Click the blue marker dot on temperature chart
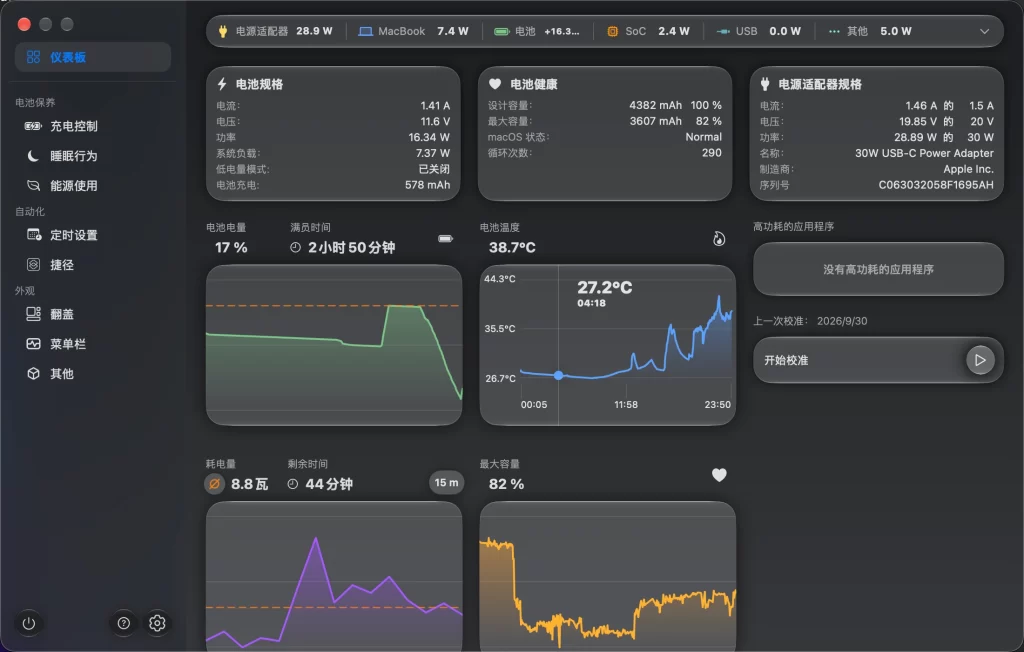 coord(558,375)
